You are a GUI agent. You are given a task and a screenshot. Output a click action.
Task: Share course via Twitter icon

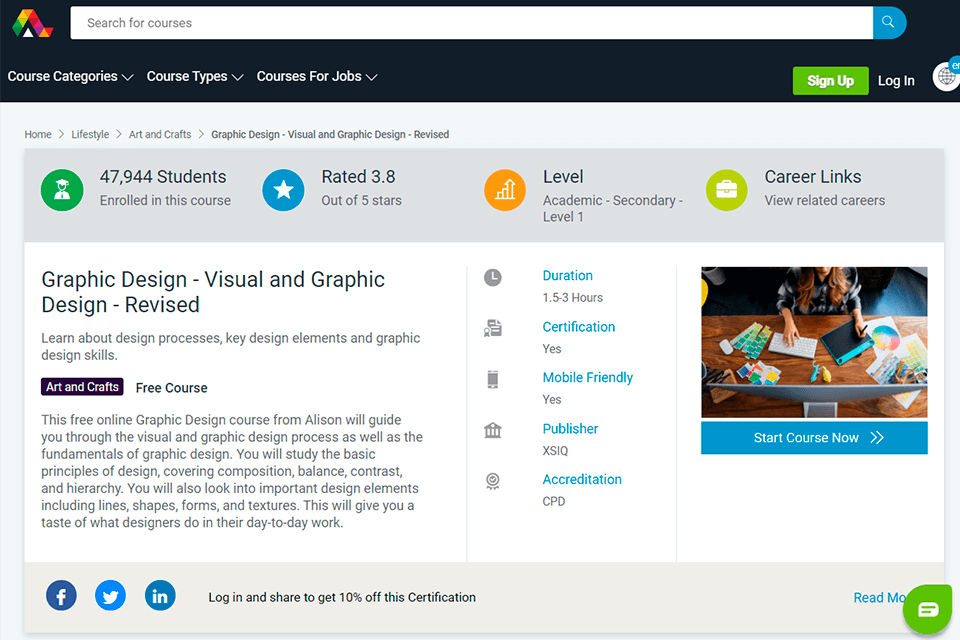coord(110,596)
